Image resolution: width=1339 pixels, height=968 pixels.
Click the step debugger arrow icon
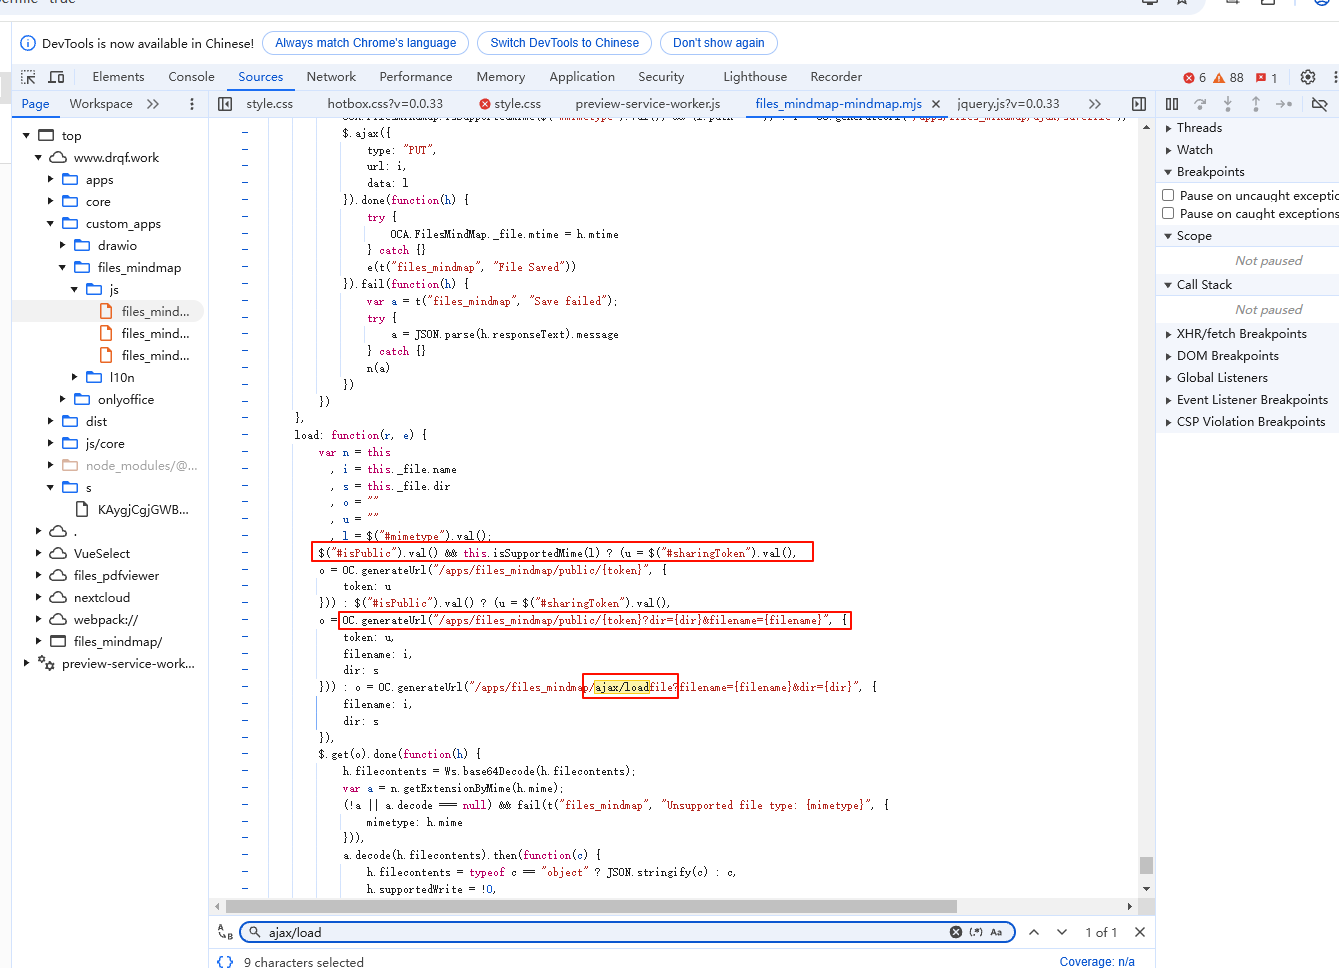pyautogui.click(x=1284, y=104)
